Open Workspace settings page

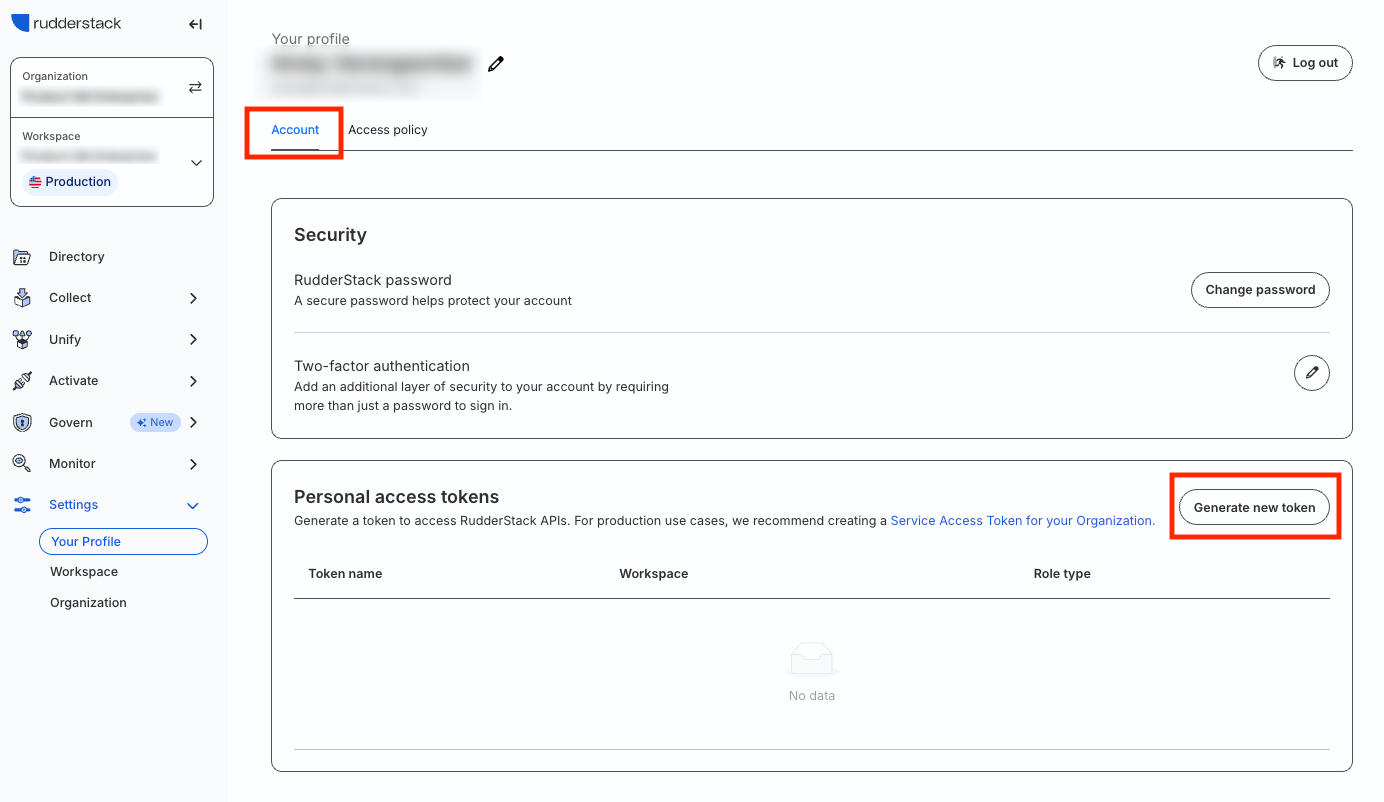point(84,572)
